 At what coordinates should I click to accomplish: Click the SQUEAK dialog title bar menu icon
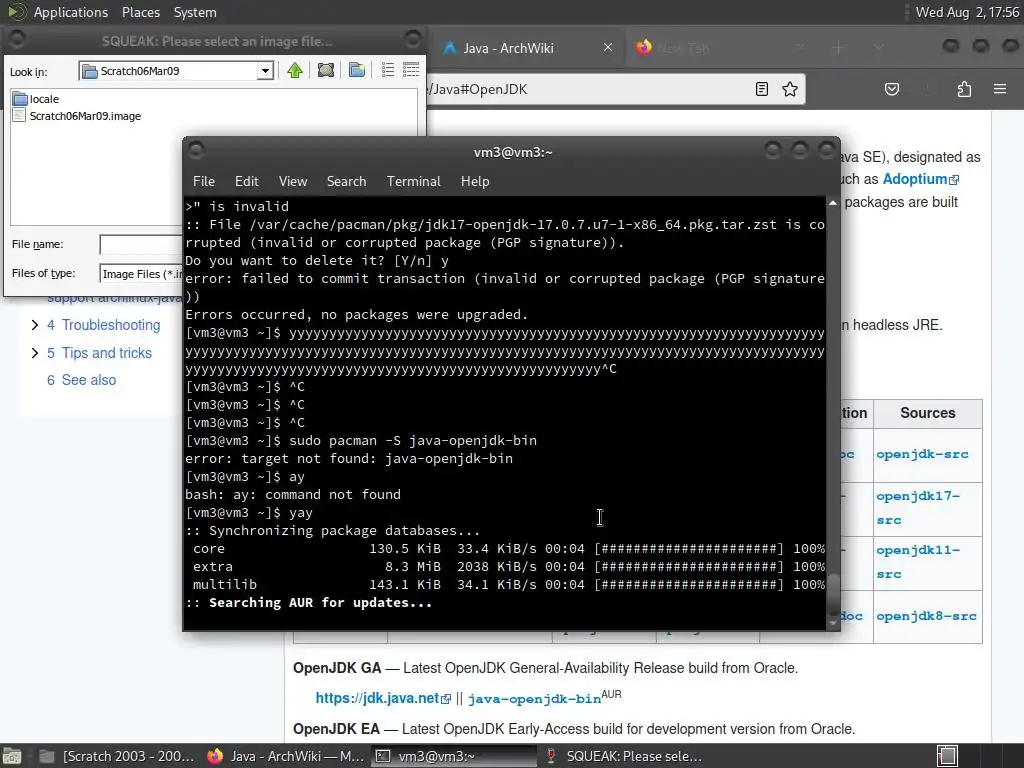[x=16, y=40]
